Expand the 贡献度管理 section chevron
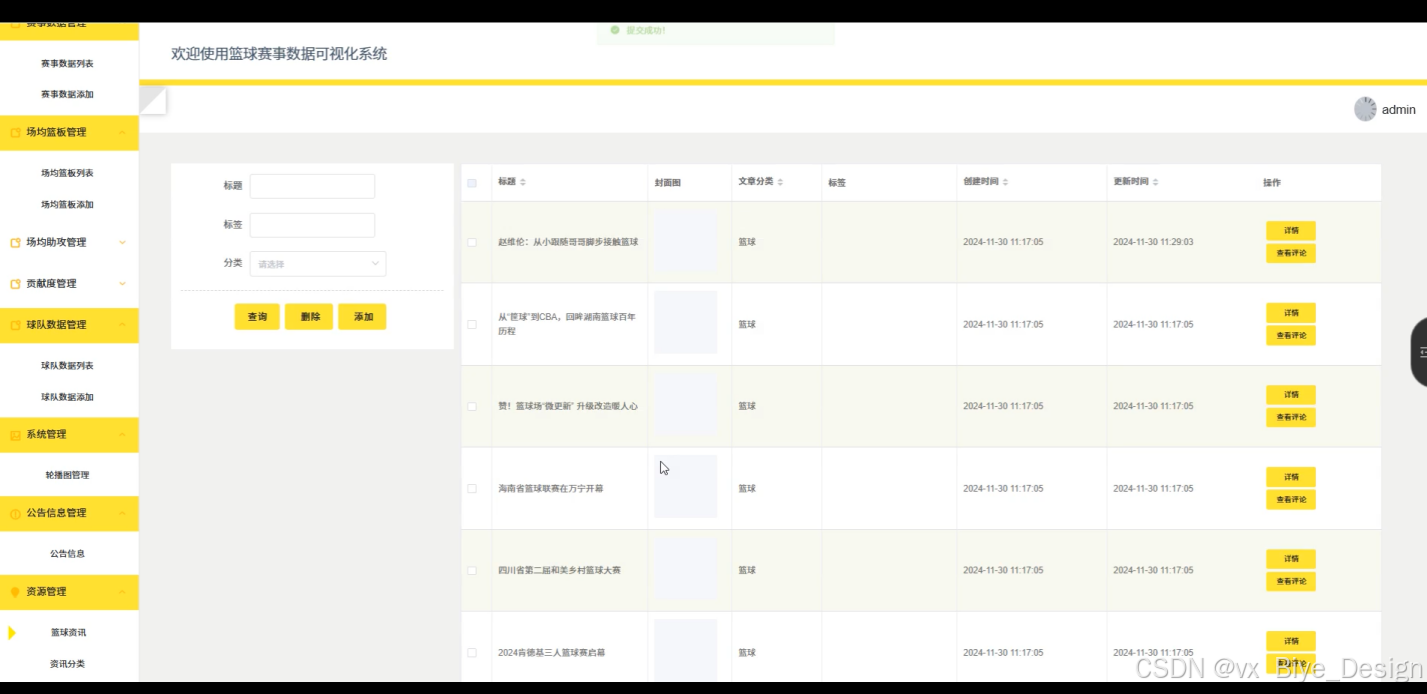 click(122, 283)
